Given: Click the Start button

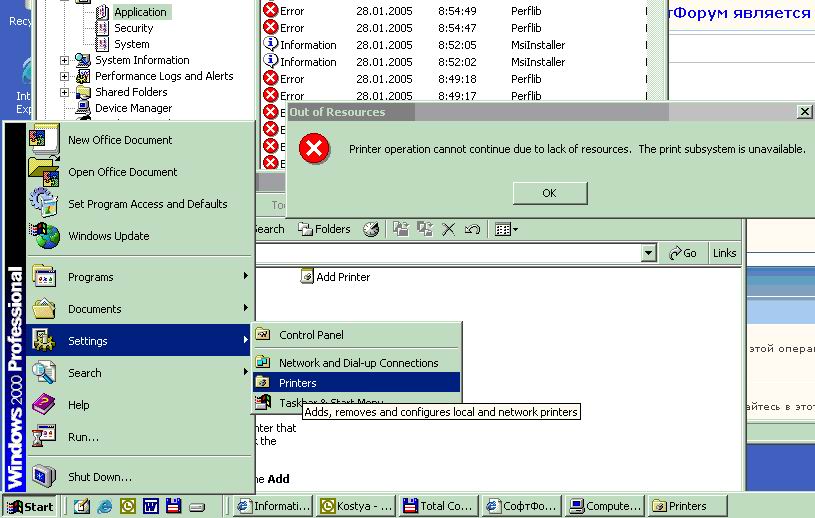Looking at the screenshot, I should click(x=30, y=506).
